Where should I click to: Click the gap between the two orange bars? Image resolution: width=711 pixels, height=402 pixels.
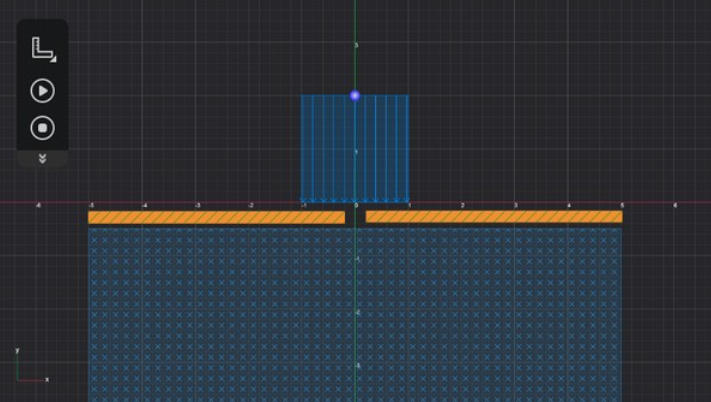click(x=355, y=217)
